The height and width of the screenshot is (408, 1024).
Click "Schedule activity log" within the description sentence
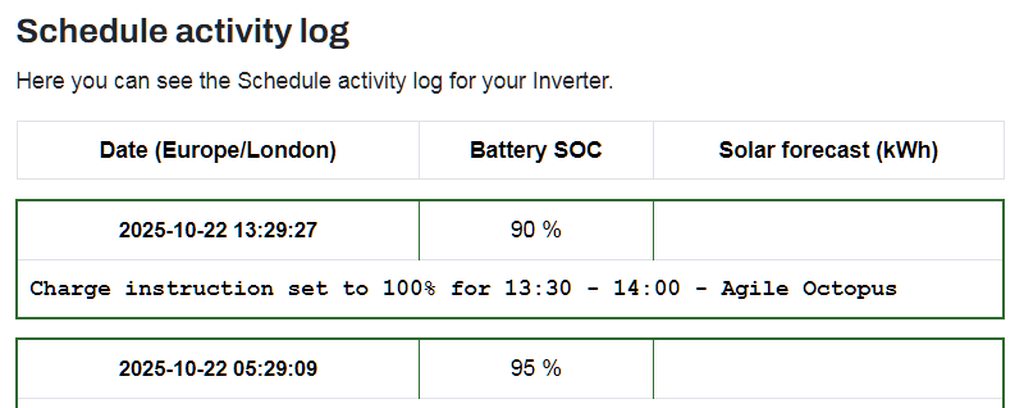coord(332,81)
